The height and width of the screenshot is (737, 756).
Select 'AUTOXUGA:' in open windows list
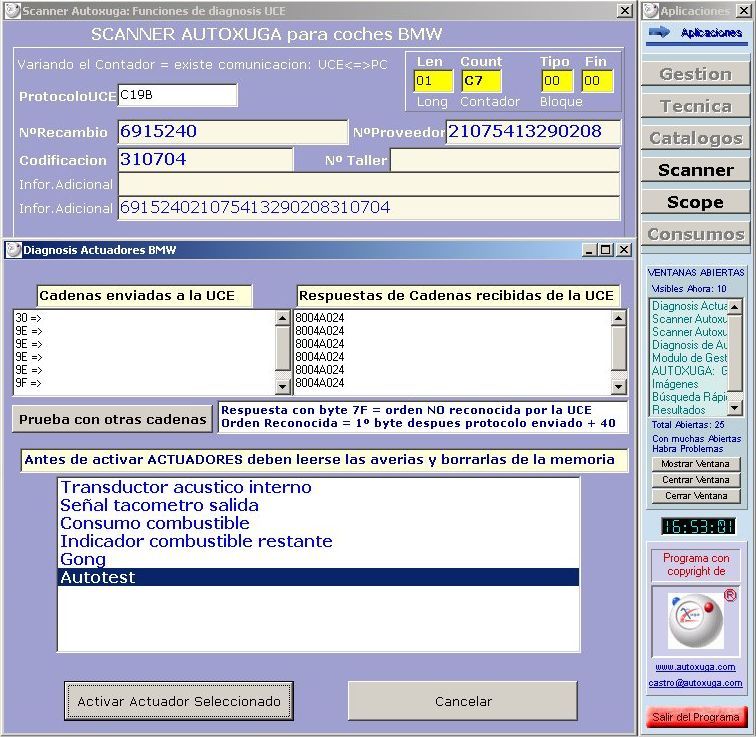click(689, 371)
